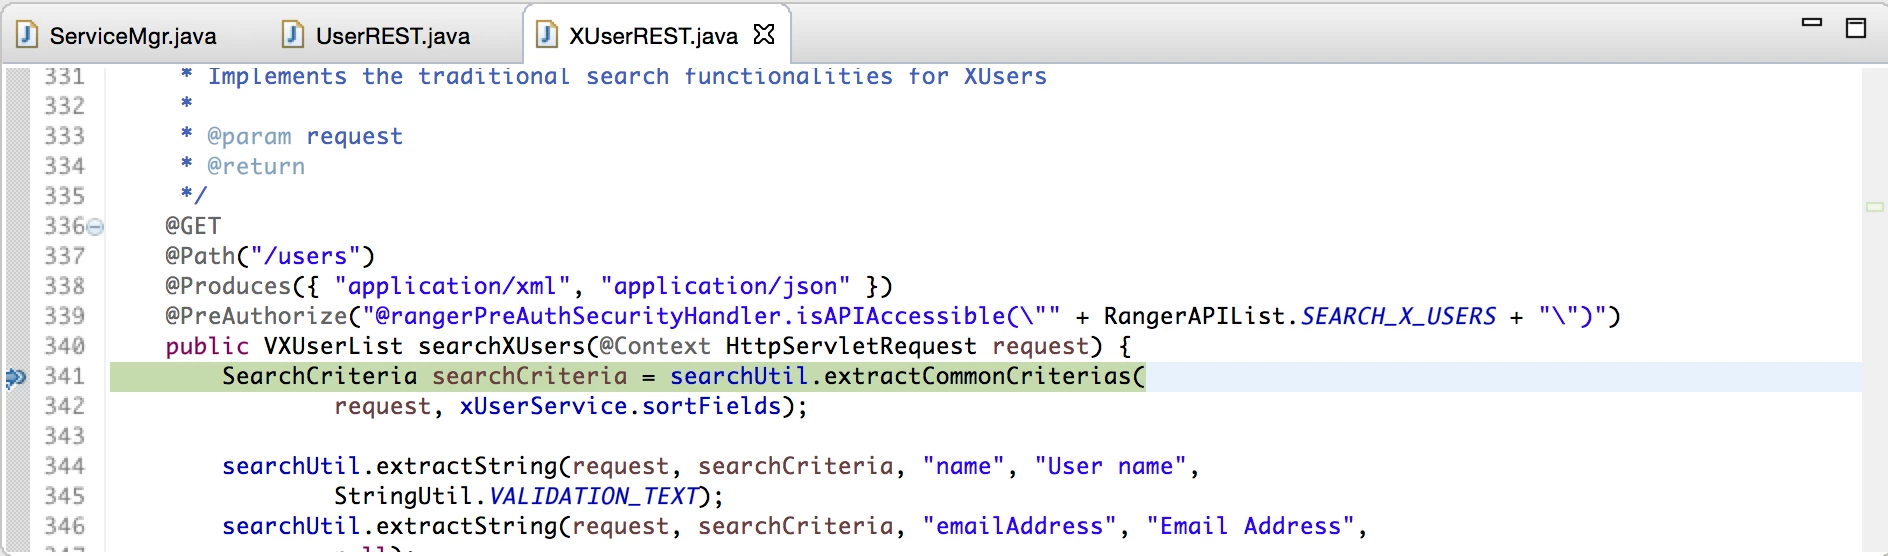Image resolution: width=1888 pixels, height=556 pixels.
Task: Click the HttpServletRequest parameter type
Action: coord(851,346)
